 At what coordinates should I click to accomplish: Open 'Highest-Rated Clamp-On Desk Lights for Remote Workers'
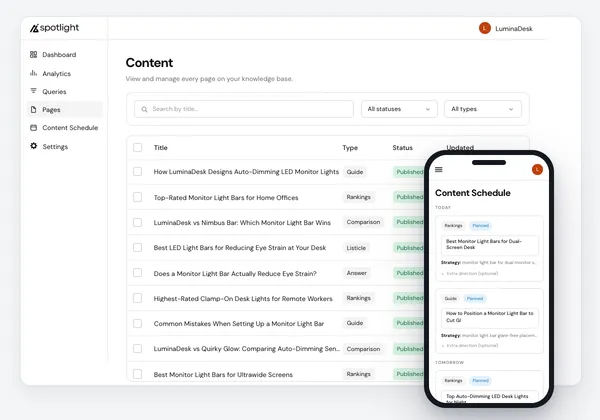pos(243,299)
